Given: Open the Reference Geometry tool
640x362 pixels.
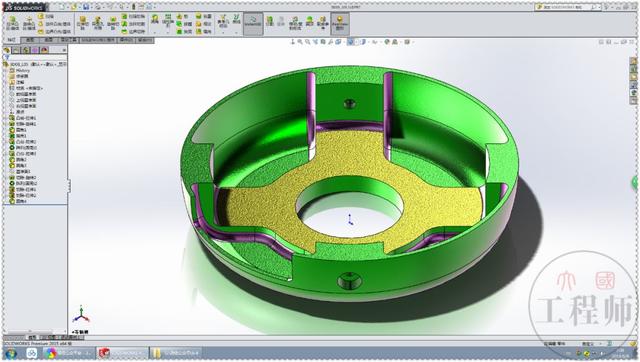Looking at the screenshot, I should point(223,21).
